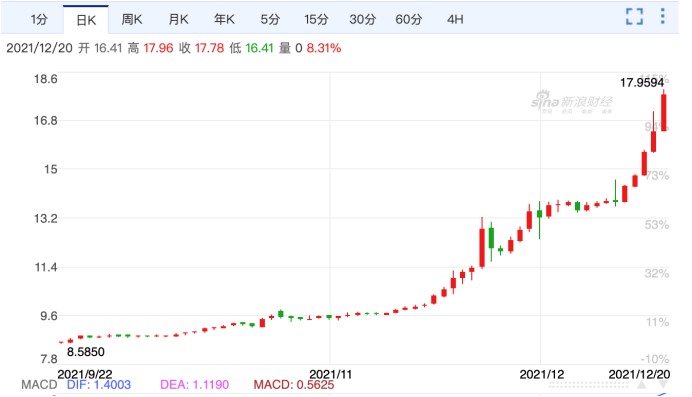Open the 4H interval tab
The image size is (692, 397).
455,19
